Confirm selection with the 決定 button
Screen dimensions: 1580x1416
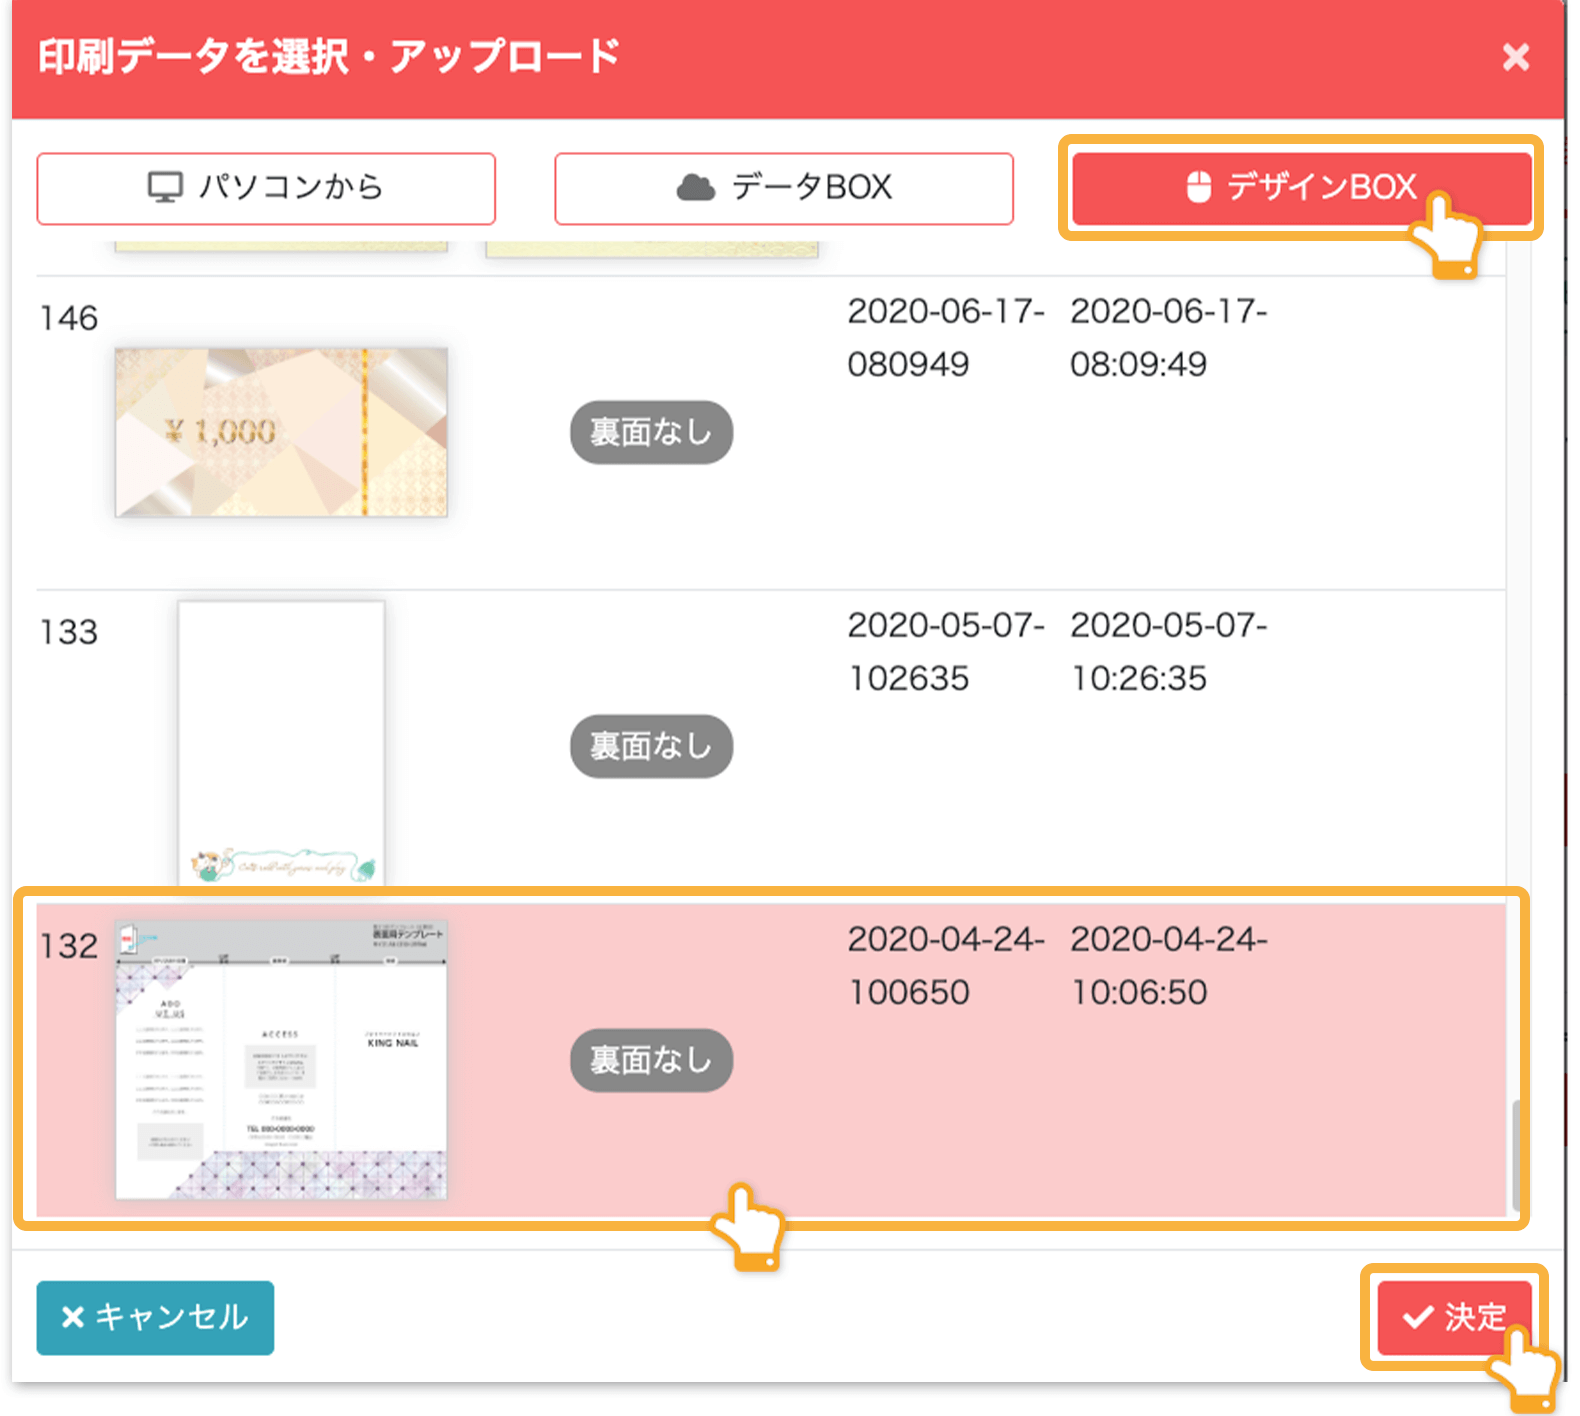click(x=1454, y=1317)
